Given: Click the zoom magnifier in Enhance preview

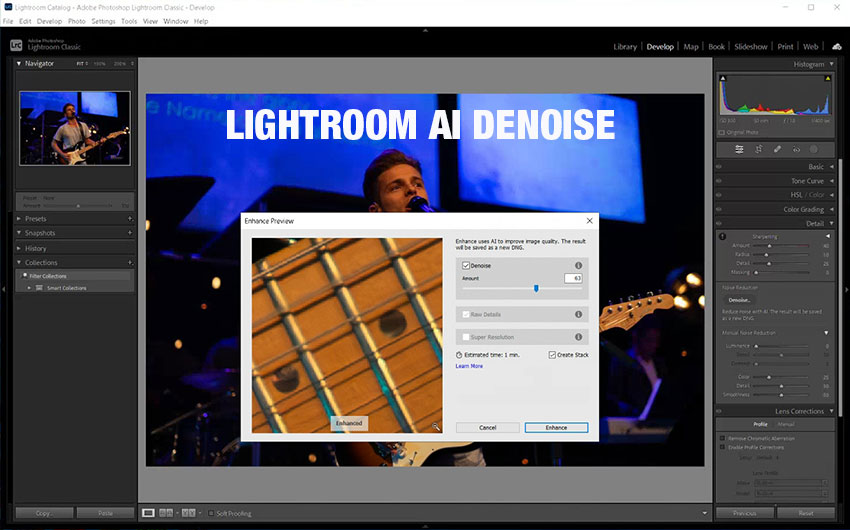Looking at the screenshot, I should pyautogui.click(x=436, y=427).
